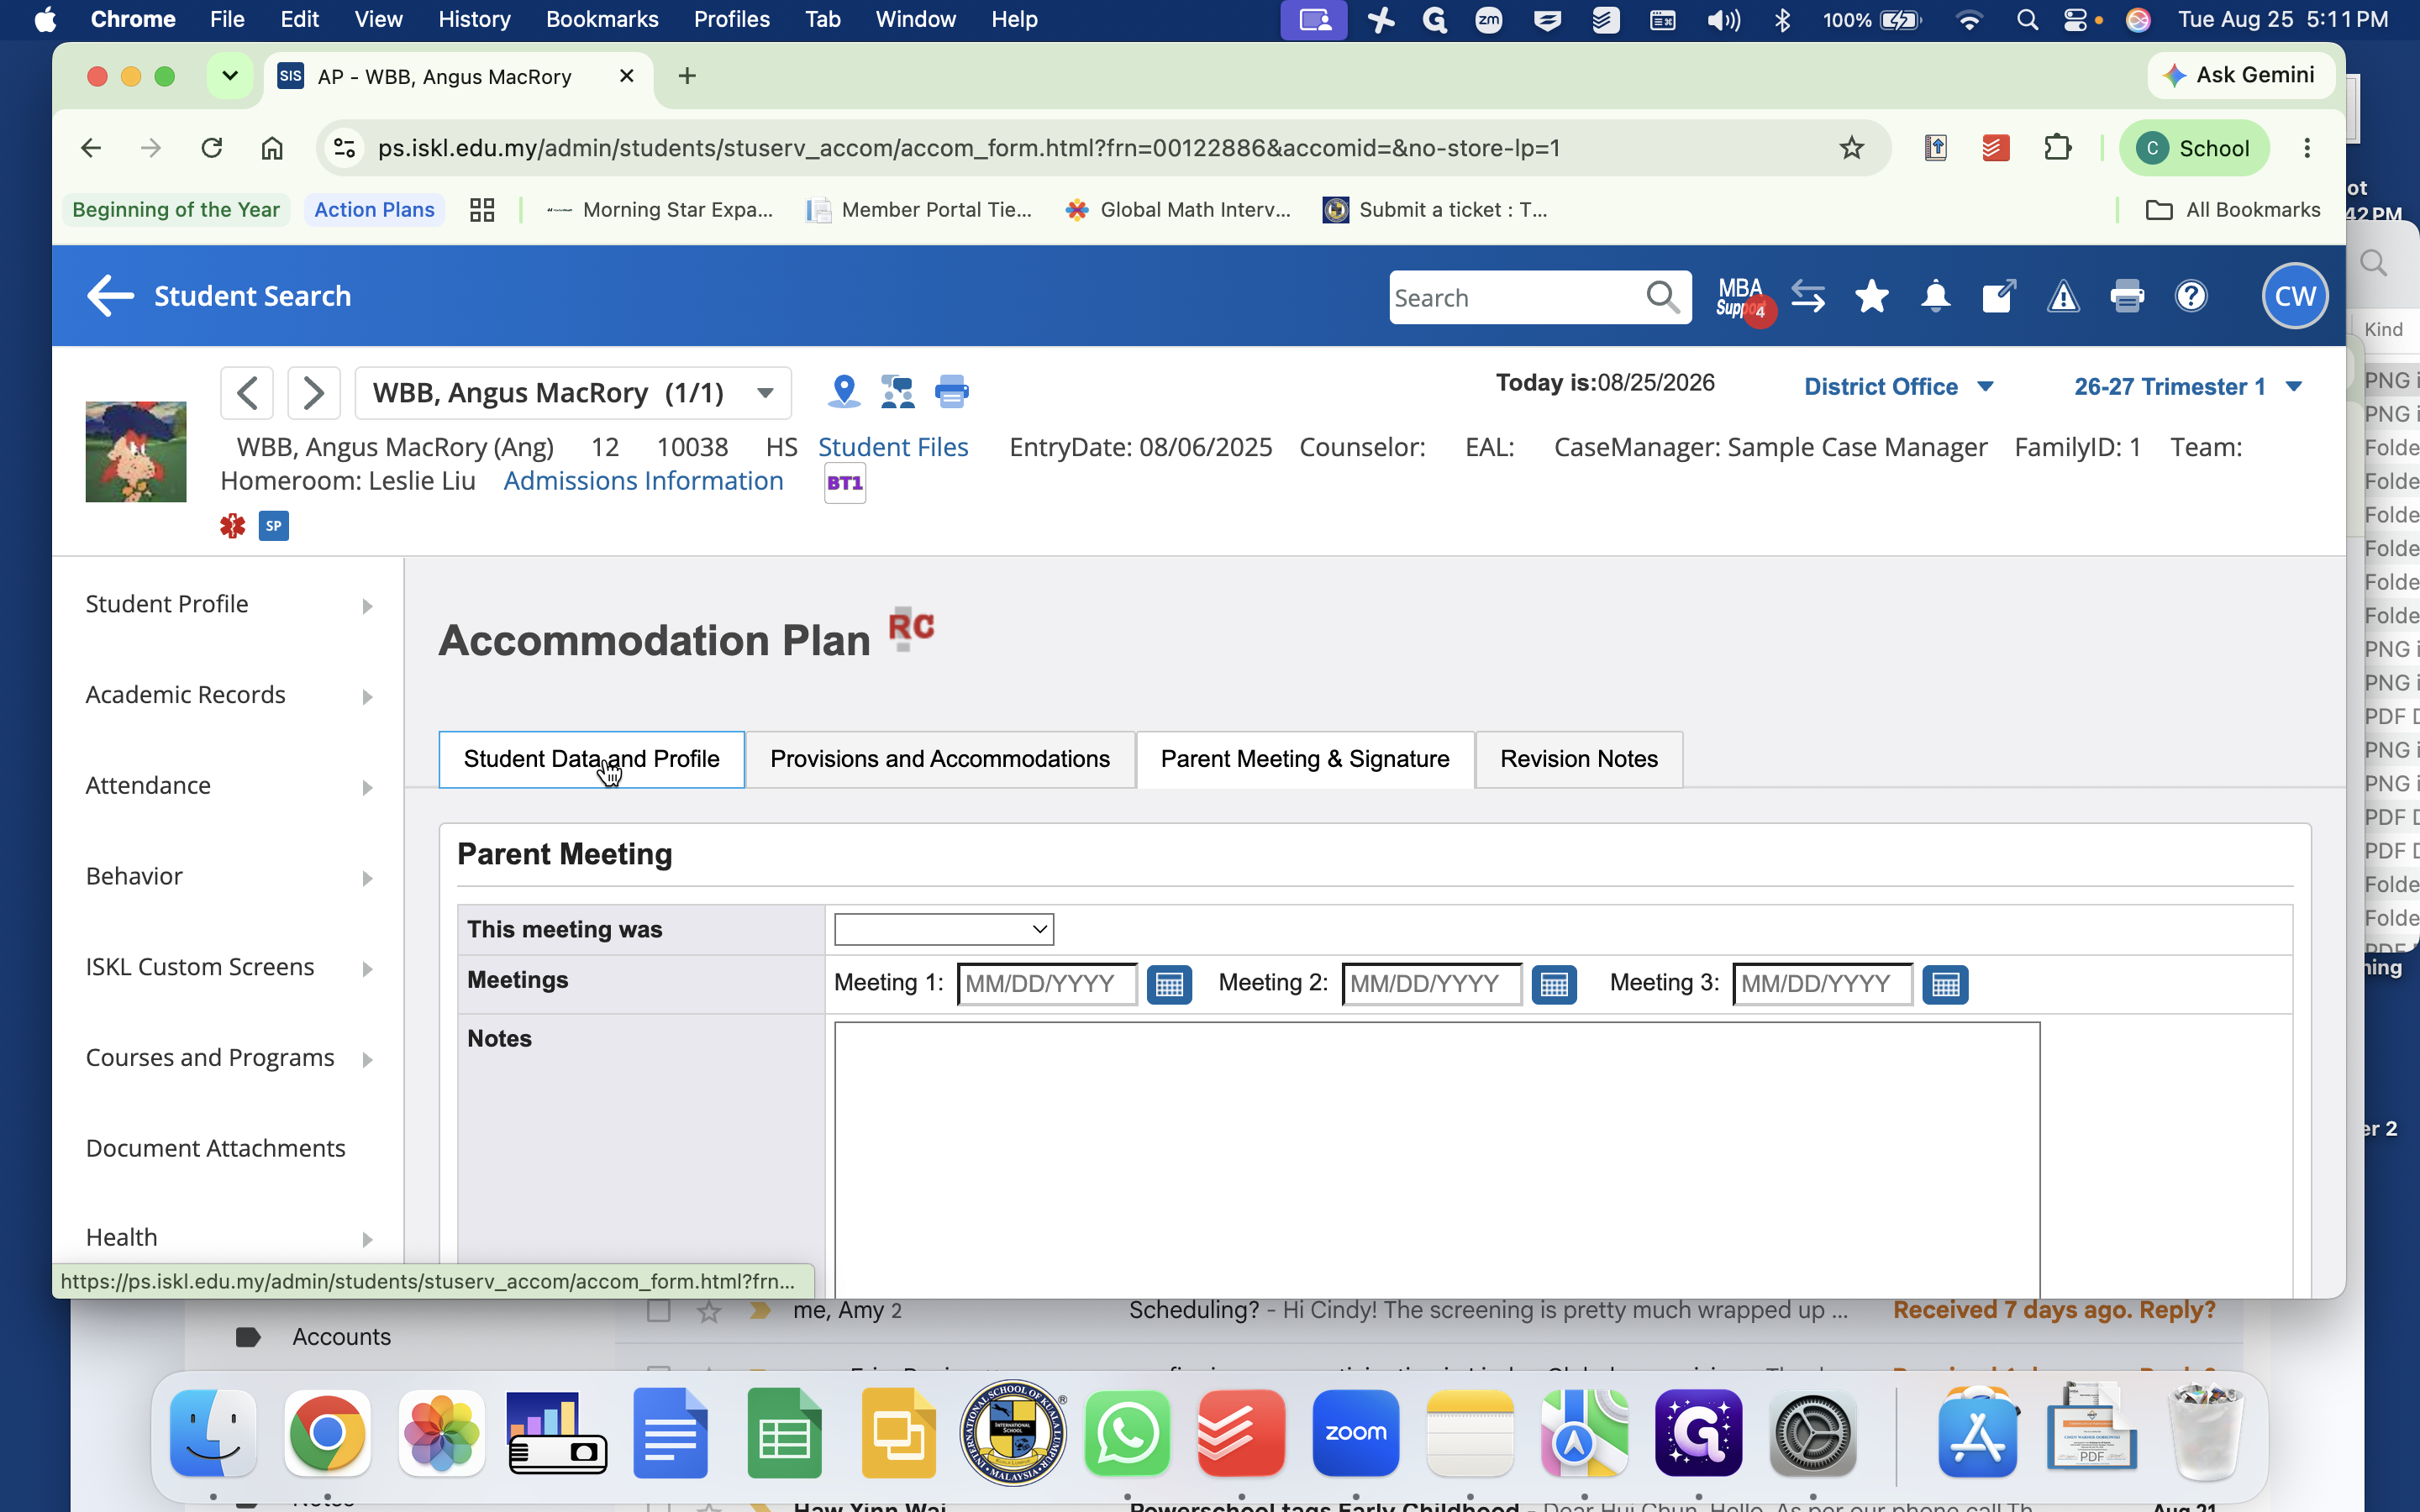Open Student Files link
Viewport: 2420px width, 1512px height.
click(x=893, y=447)
